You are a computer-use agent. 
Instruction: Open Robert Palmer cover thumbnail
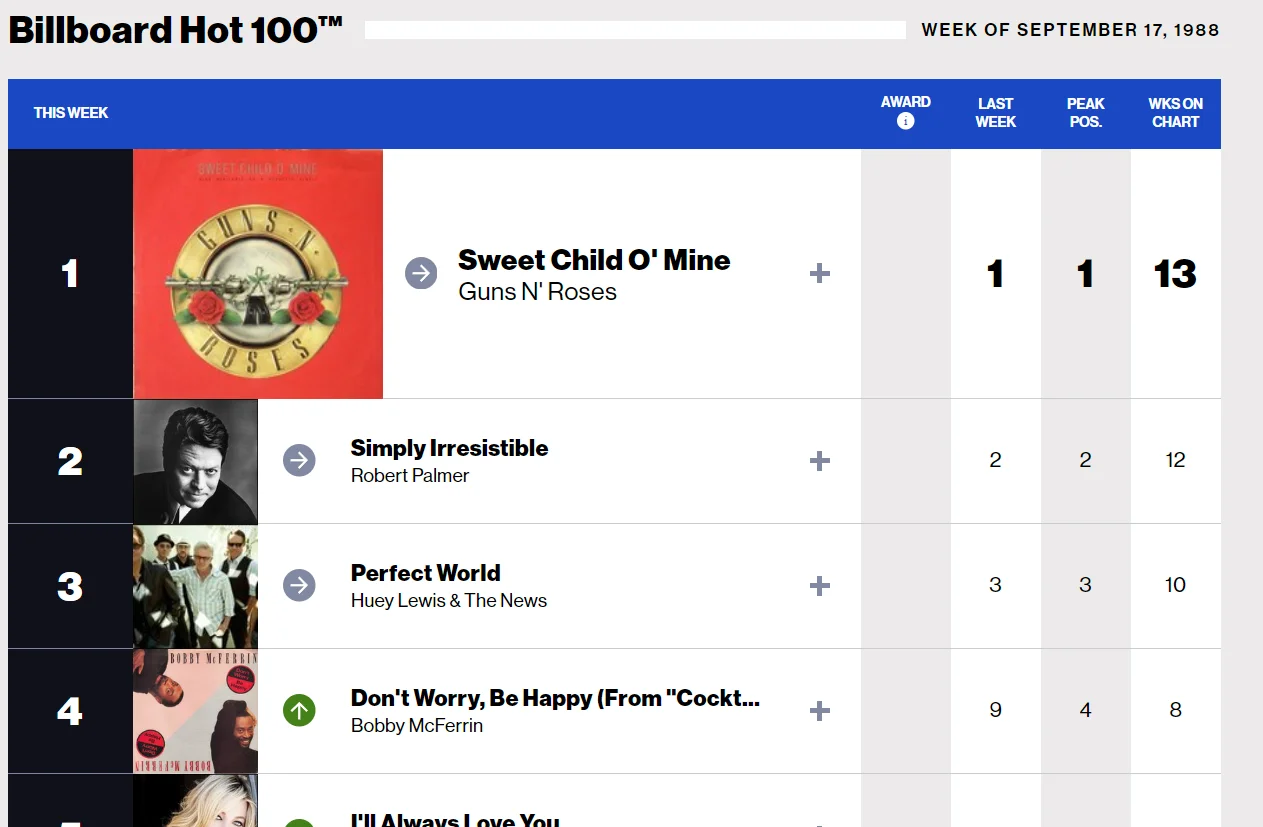point(196,461)
